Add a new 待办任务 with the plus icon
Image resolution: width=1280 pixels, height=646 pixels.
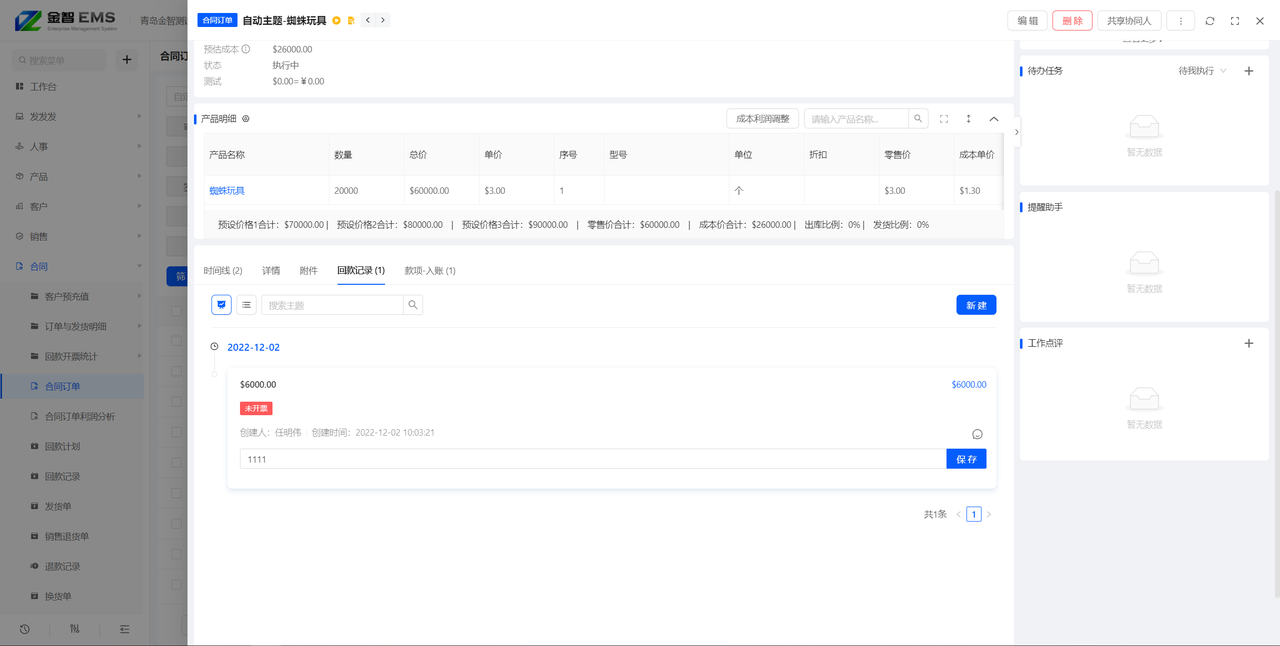(1248, 71)
